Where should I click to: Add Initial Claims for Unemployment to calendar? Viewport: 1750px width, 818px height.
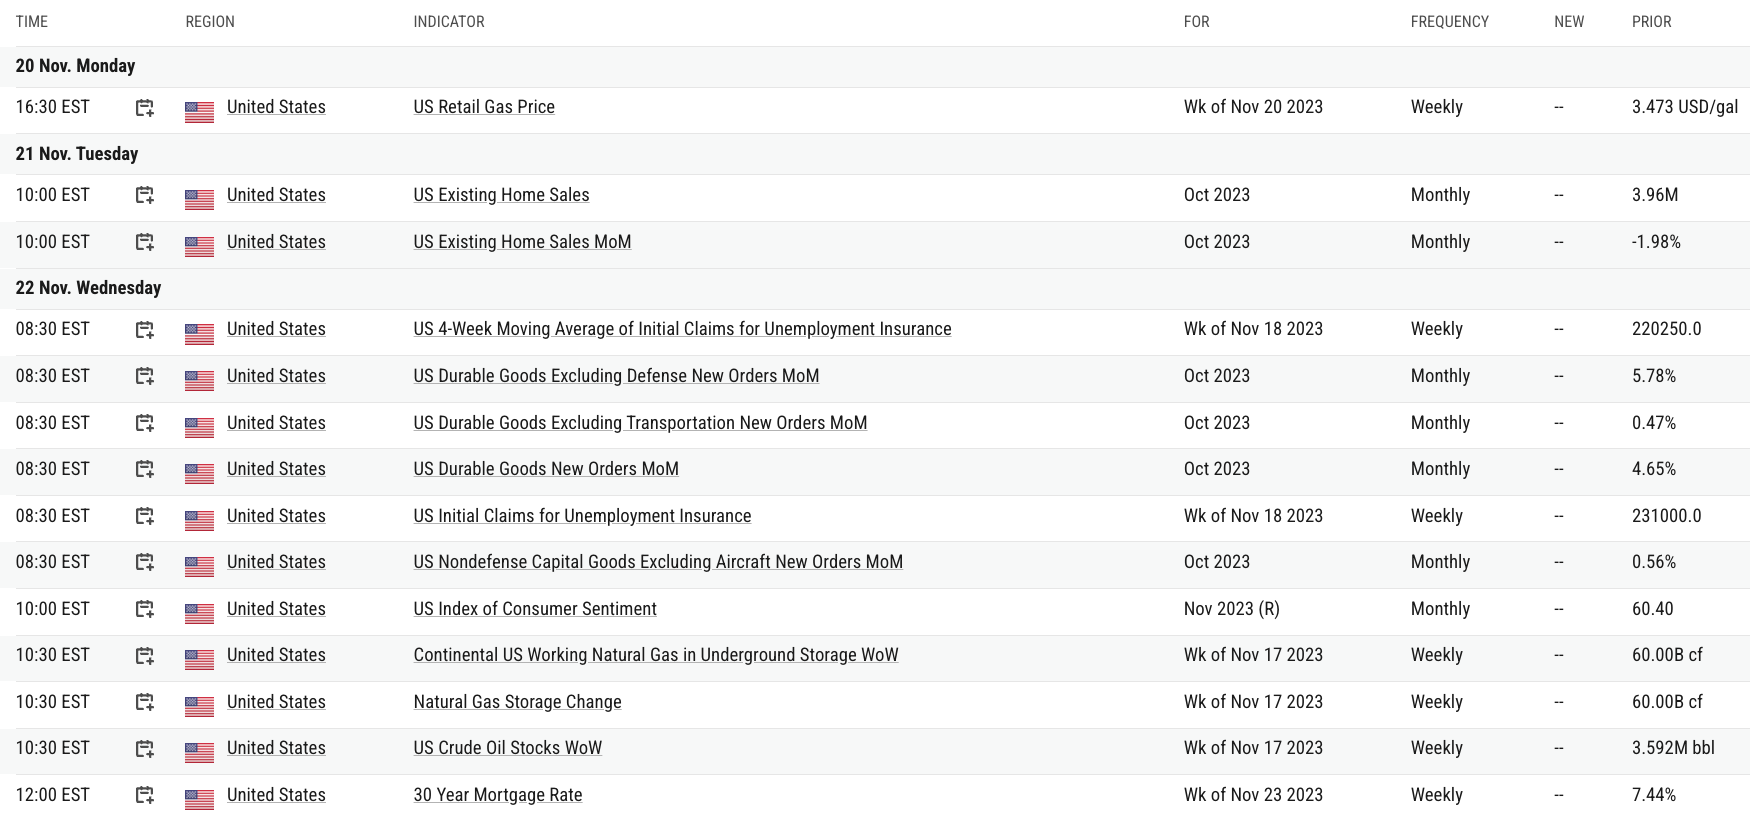(145, 517)
